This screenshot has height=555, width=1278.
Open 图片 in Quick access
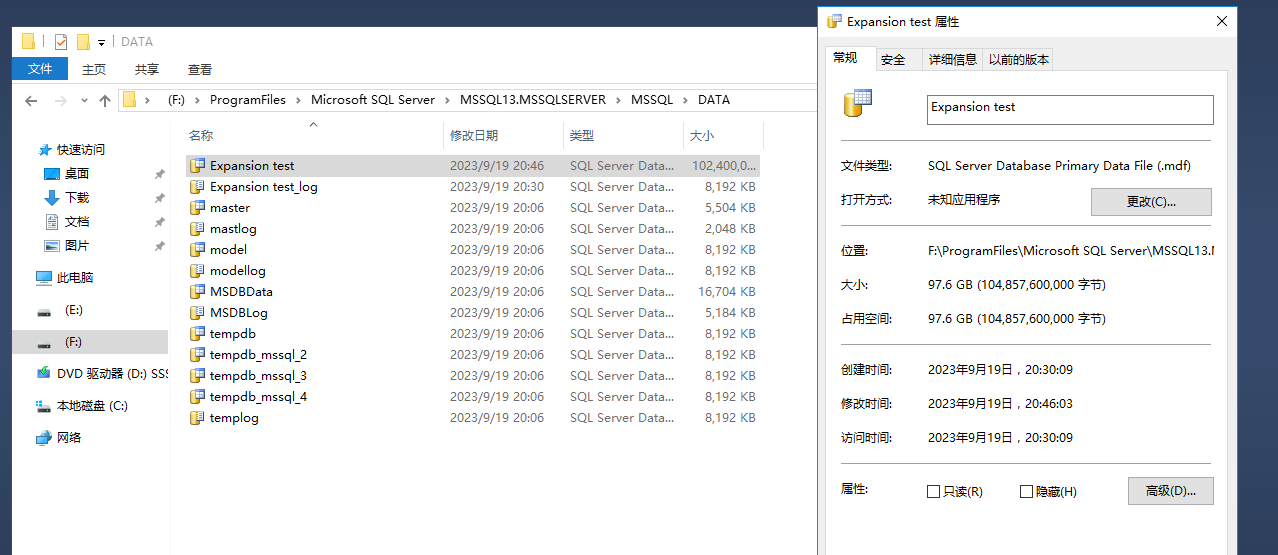(77, 246)
